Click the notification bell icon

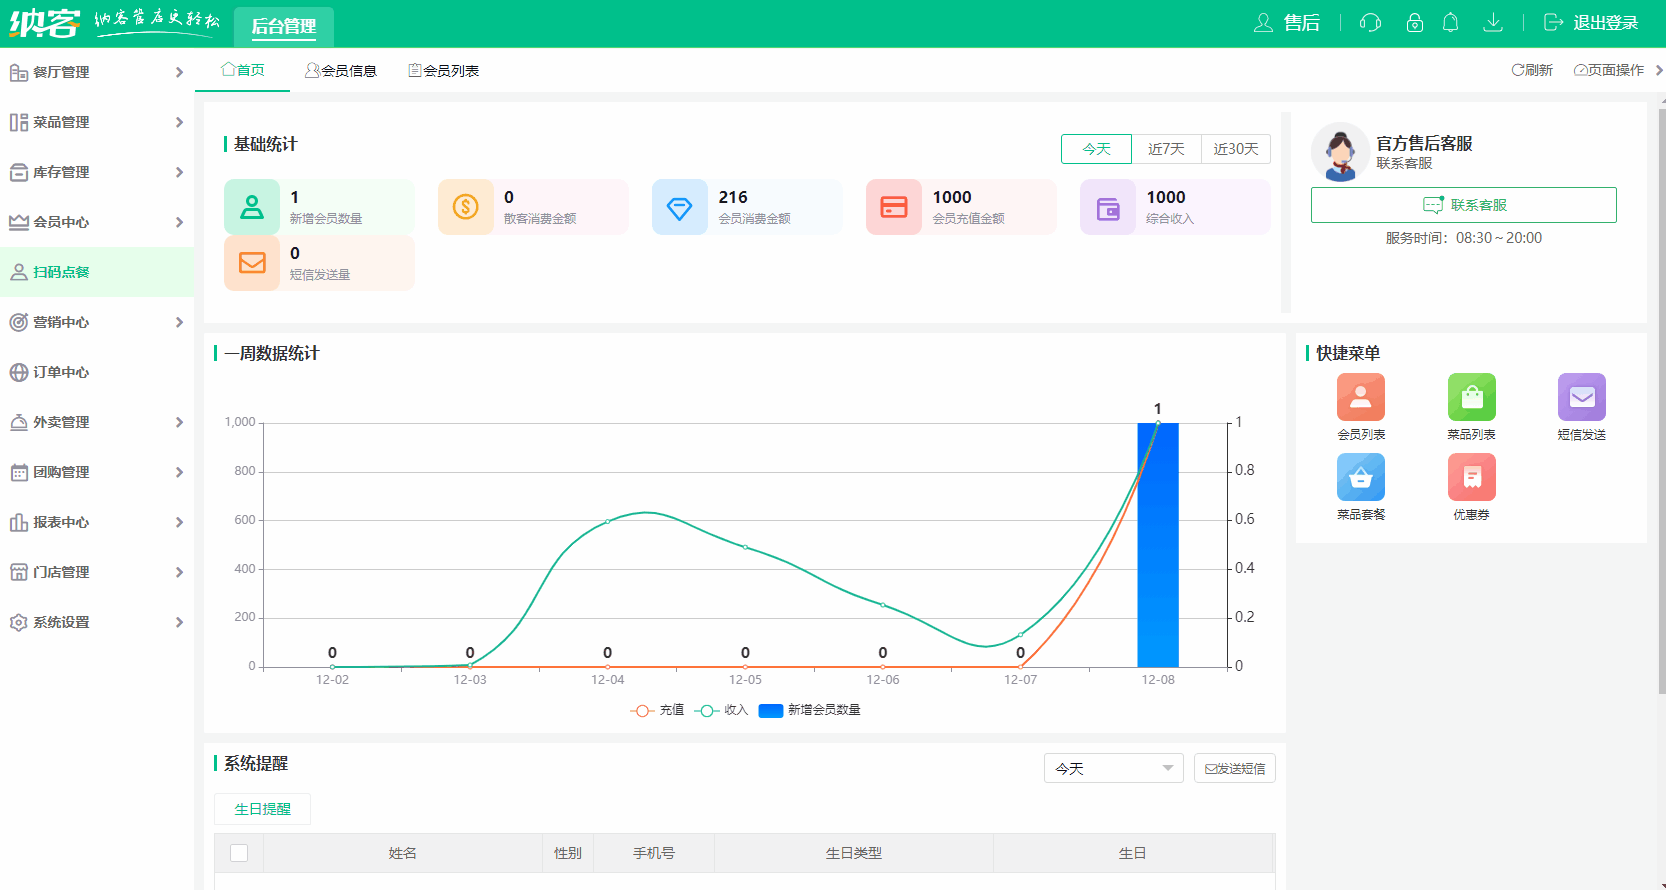click(1450, 23)
